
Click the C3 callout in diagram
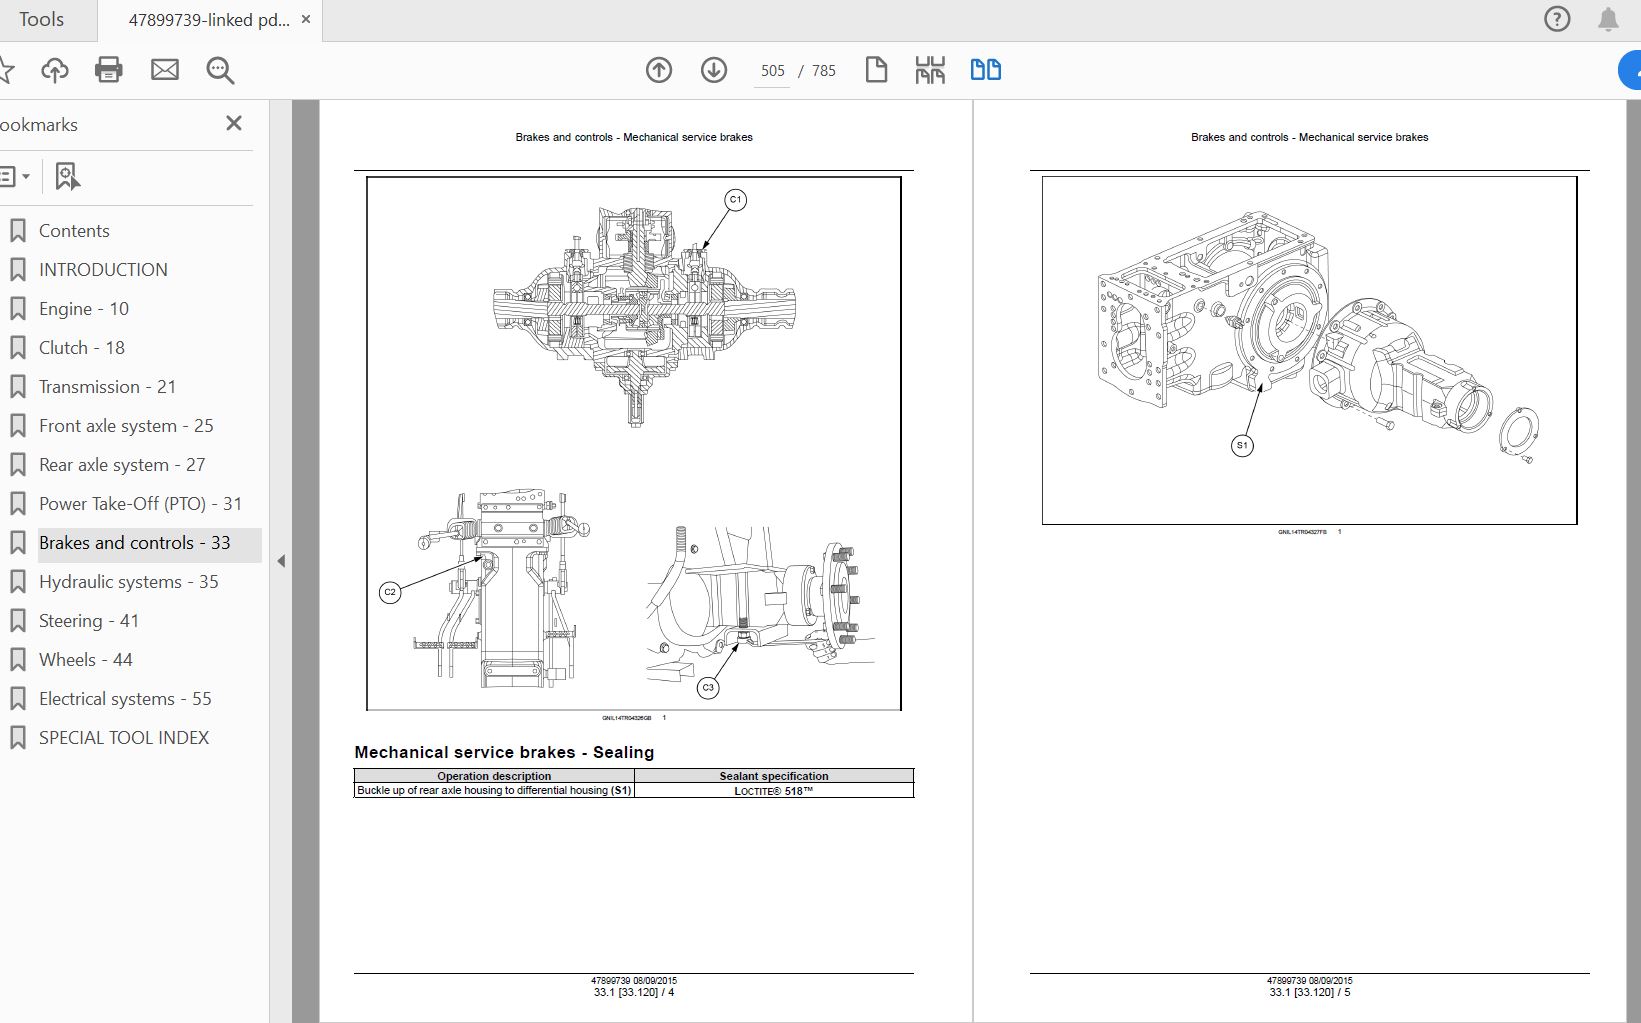coord(708,687)
